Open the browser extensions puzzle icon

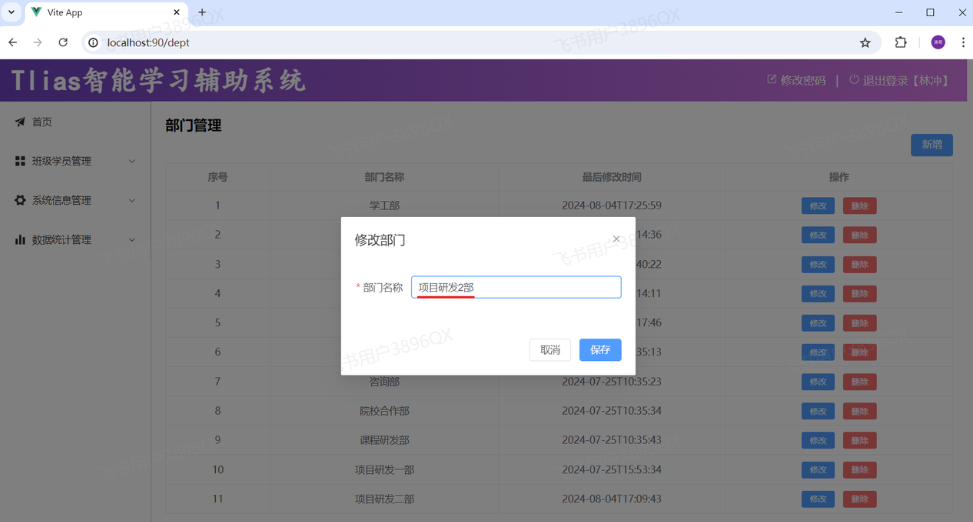click(900, 42)
